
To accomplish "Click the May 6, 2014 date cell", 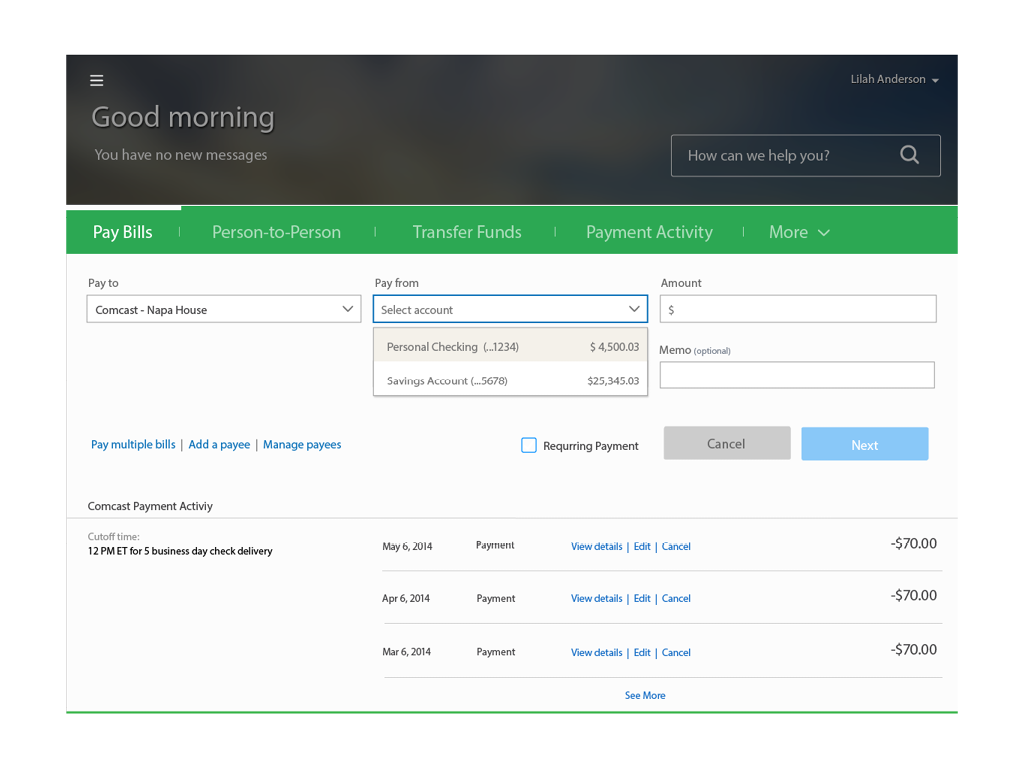I will 407,547.
